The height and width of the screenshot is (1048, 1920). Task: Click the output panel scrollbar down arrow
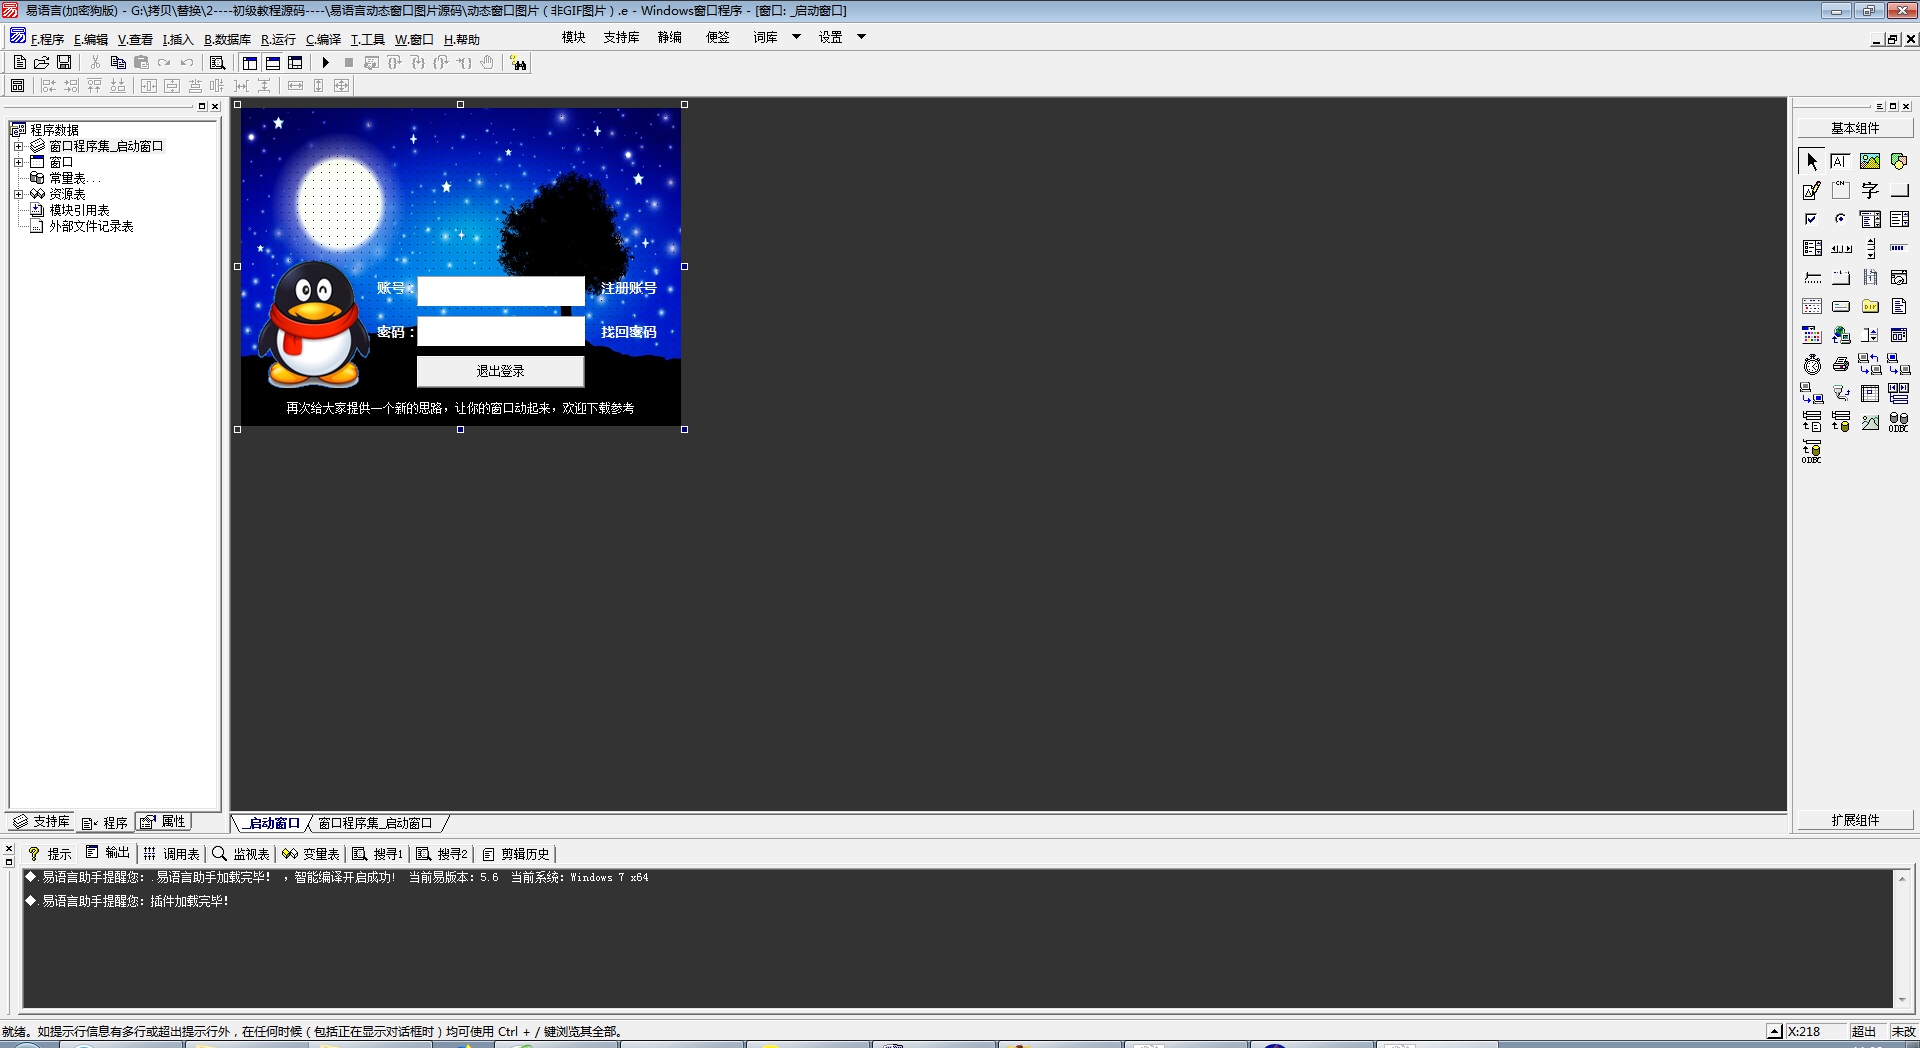pos(1902,1000)
